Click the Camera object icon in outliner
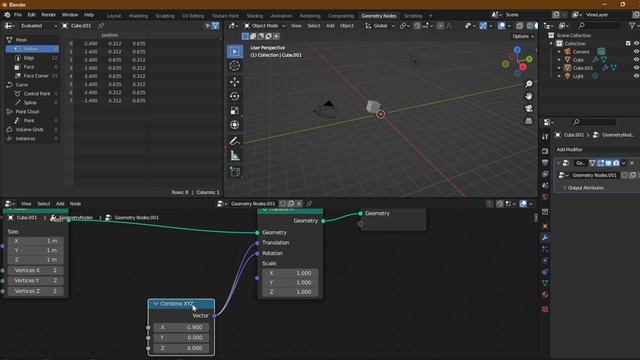This screenshot has height=360, width=640. pyautogui.click(x=567, y=51)
